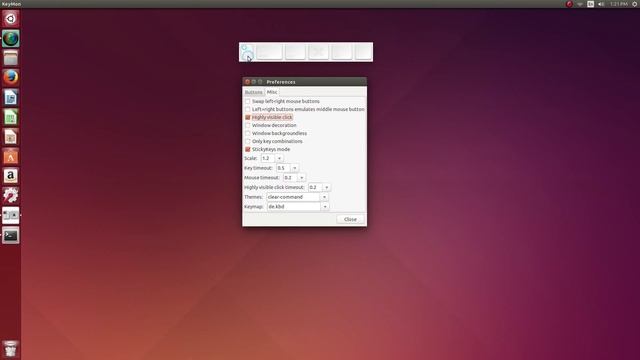
Task: Enable Only key combinations checkbox
Action: pyautogui.click(x=247, y=141)
